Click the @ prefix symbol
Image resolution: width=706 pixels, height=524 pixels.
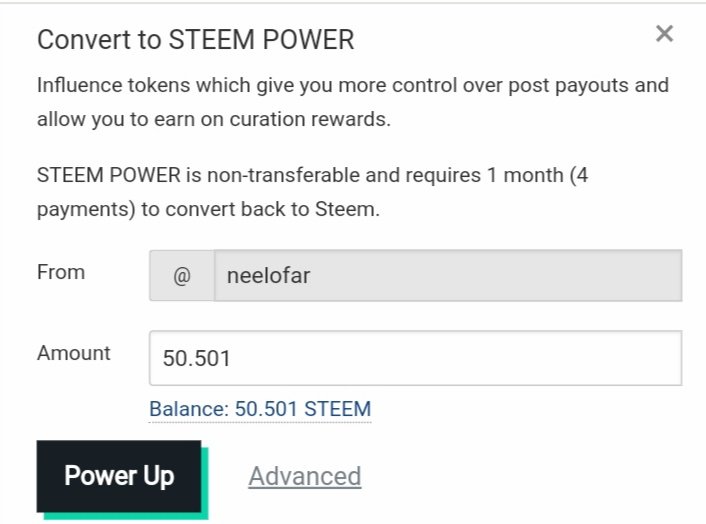tap(181, 275)
